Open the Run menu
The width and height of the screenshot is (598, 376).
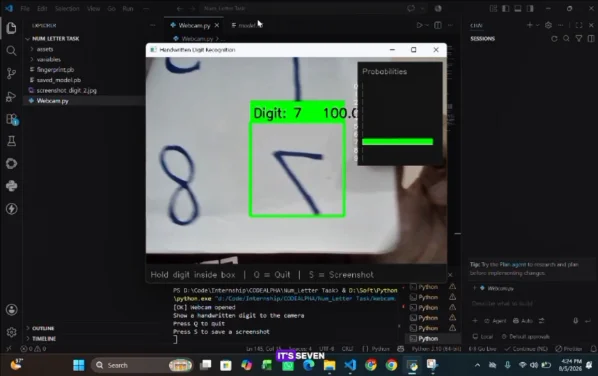(x=128, y=8)
